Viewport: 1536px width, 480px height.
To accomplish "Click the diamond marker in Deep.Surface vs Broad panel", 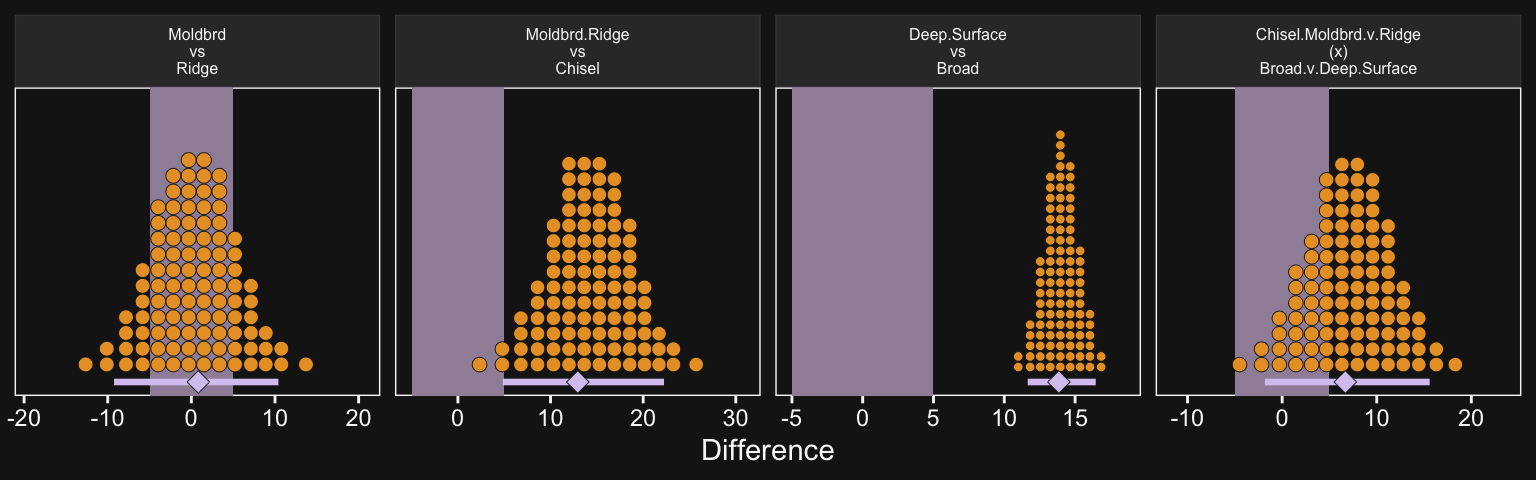I will [1058, 382].
